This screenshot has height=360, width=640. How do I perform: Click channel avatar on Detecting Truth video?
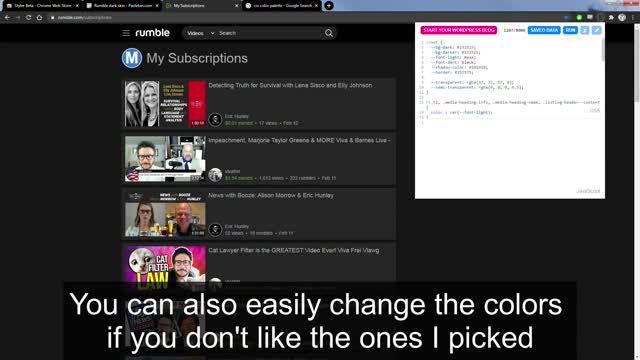click(215, 120)
